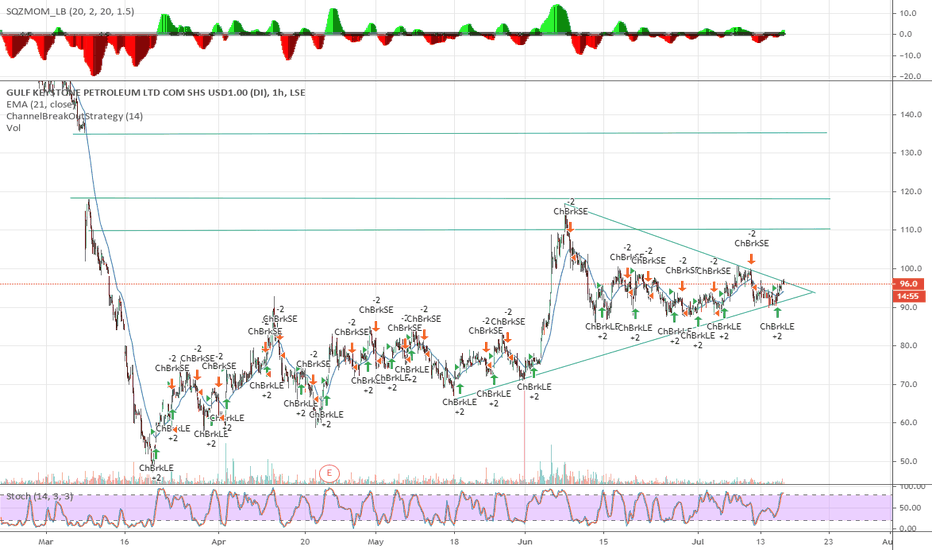Click the Jul label on the time axis
932x550 pixels.
(x=698, y=542)
